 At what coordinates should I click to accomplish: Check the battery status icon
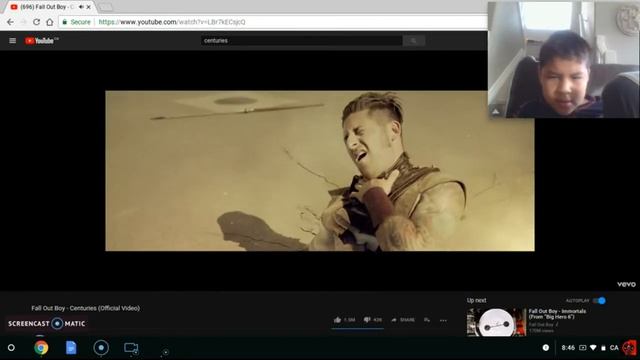[603, 348]
